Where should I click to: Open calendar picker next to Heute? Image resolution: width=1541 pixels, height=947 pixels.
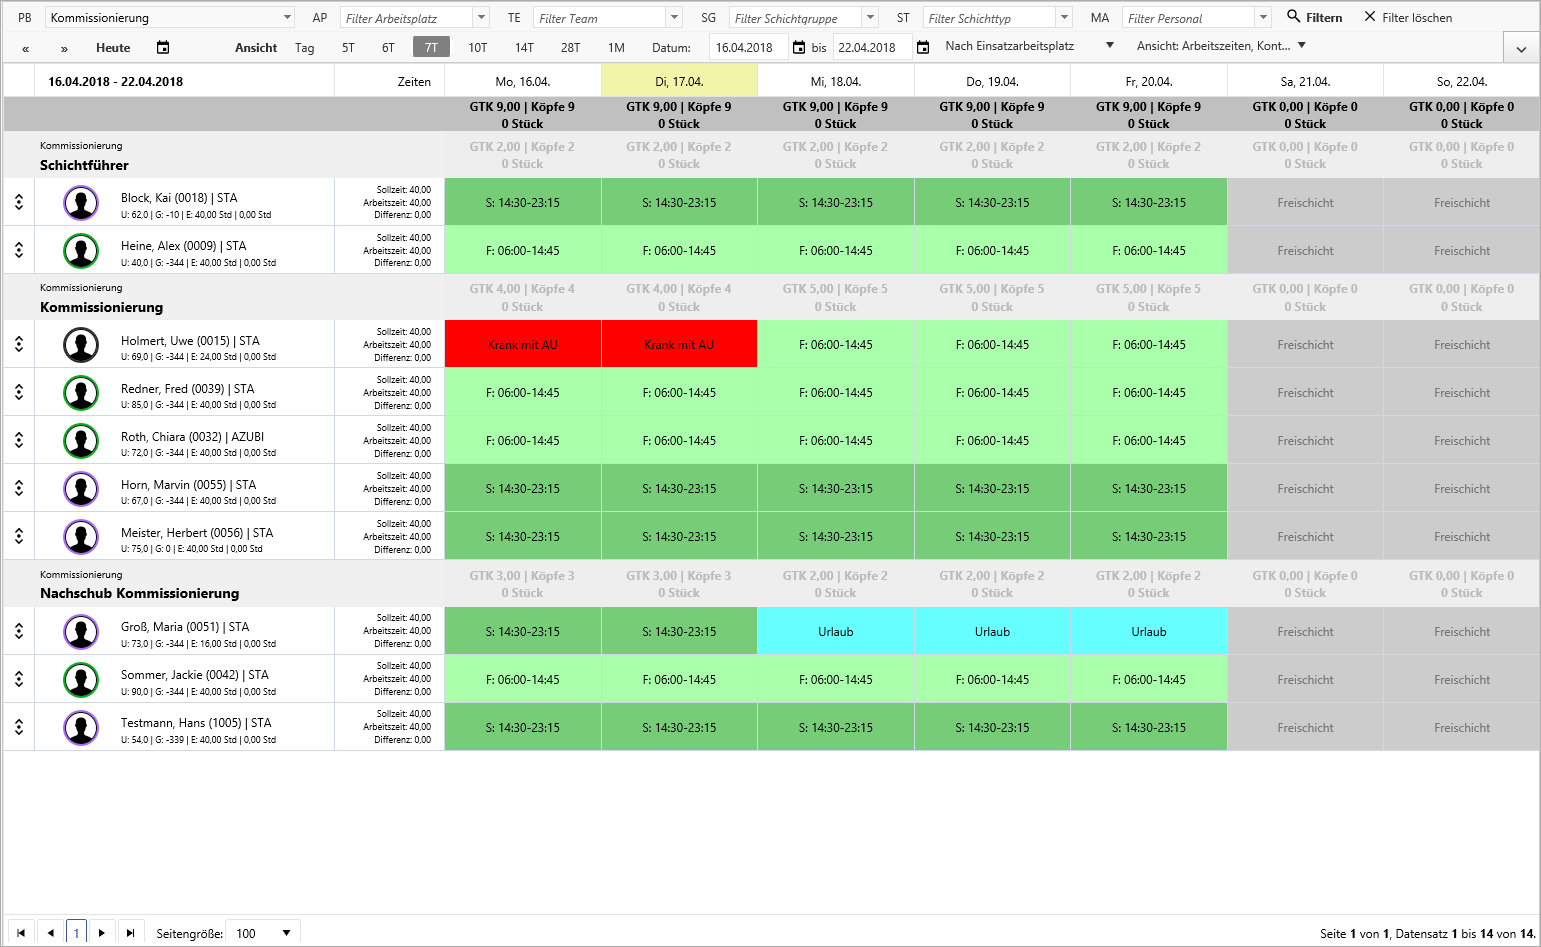pos(163,47)
